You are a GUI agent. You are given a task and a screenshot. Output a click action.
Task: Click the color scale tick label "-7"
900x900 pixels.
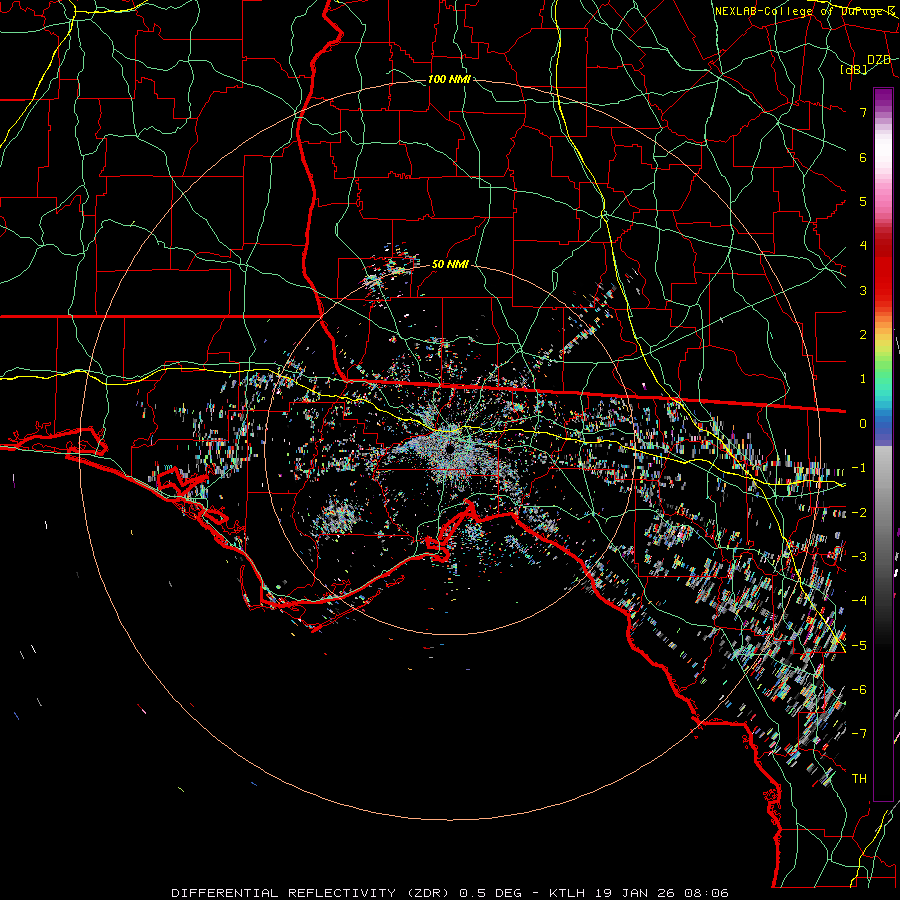pos(859,734)
